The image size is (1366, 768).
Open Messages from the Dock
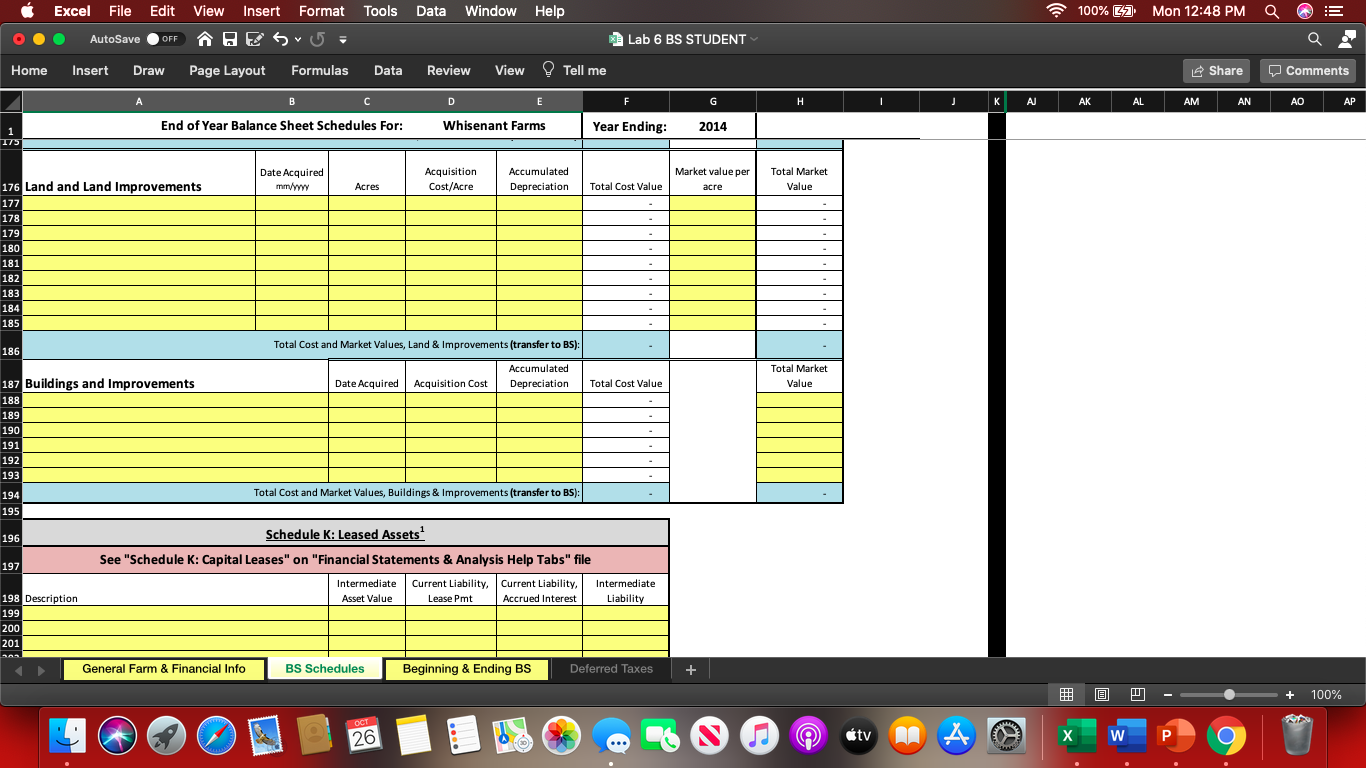pyautogui.click(x=611, y=736)
